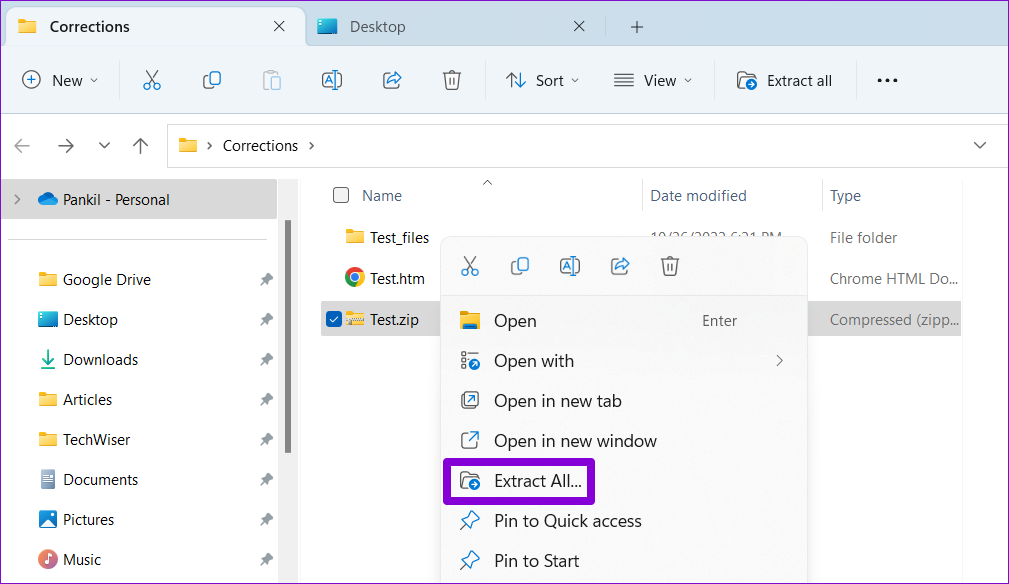Sort by Date modified column
Image resolution: width=1009 pixels, height=584 pixels.
698,196
